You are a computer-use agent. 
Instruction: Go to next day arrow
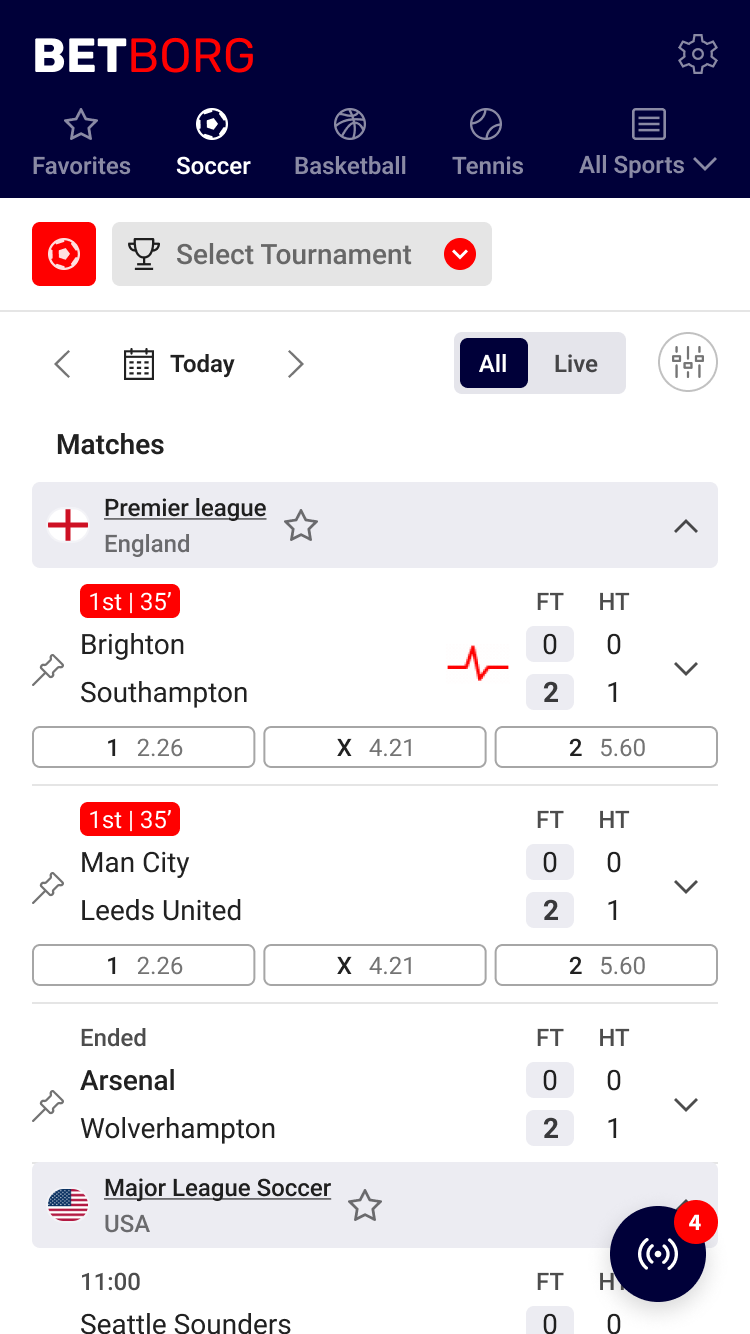point(295,364)
